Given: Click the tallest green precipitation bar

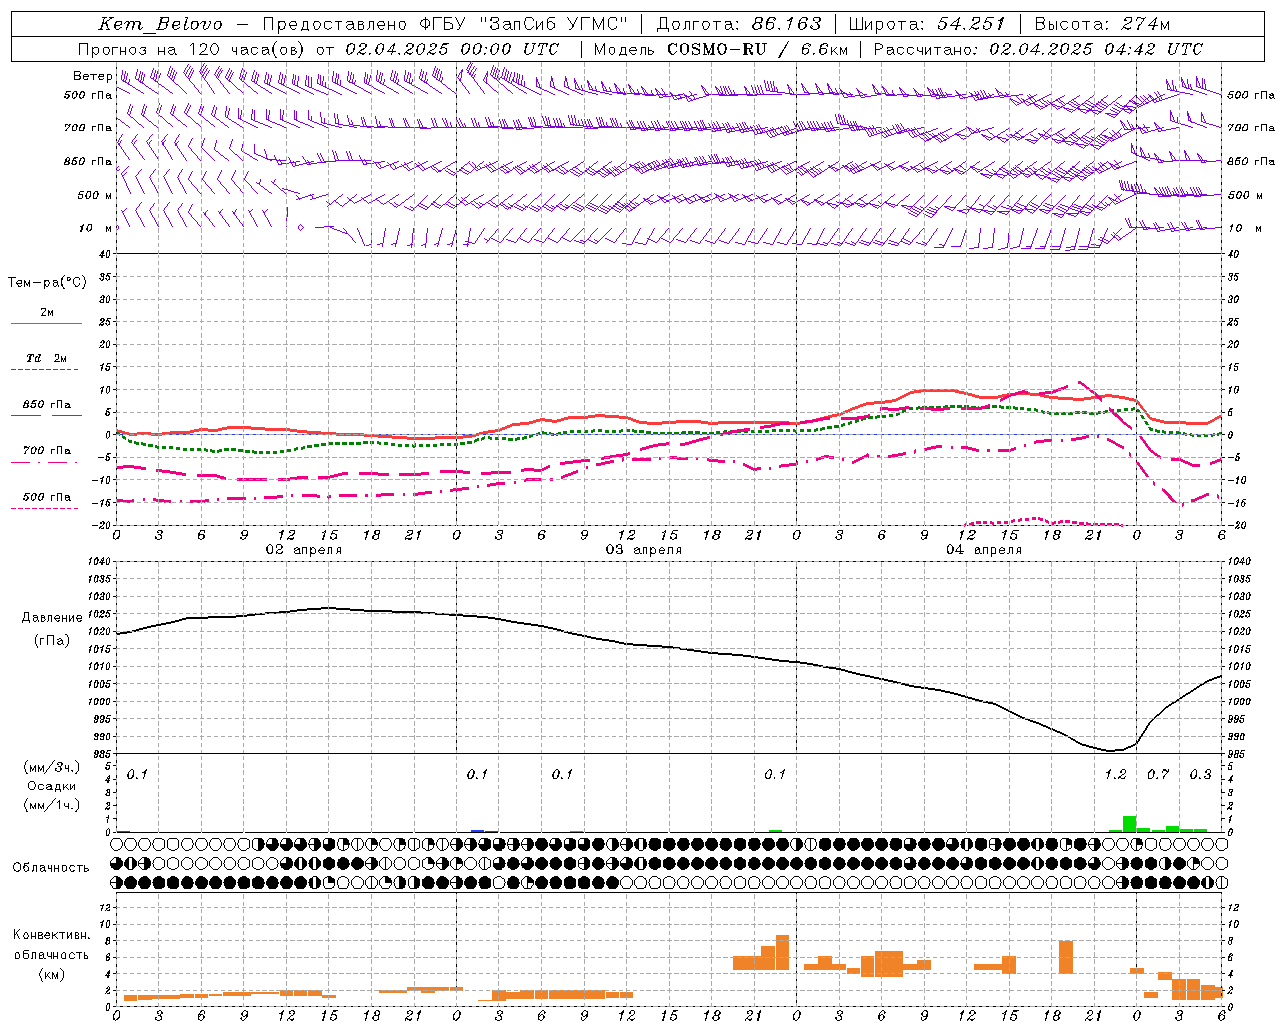Looking at the screenshot, I should click(x=1129, y=824).
